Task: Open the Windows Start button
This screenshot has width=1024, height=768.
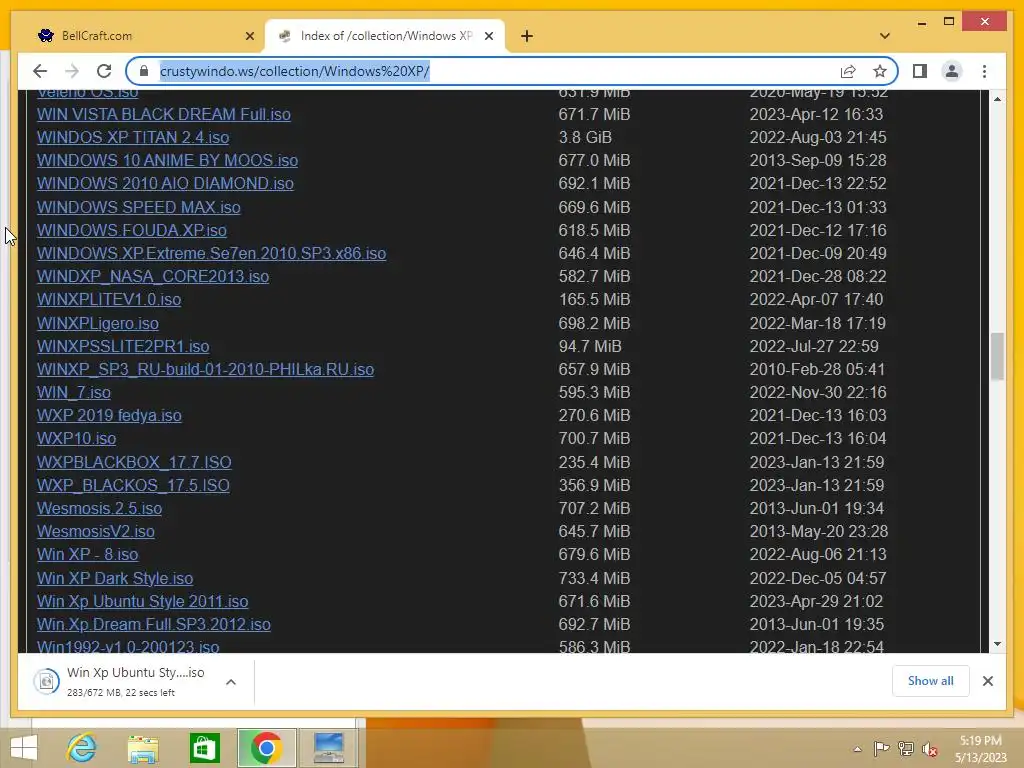Action: point(24,748)
